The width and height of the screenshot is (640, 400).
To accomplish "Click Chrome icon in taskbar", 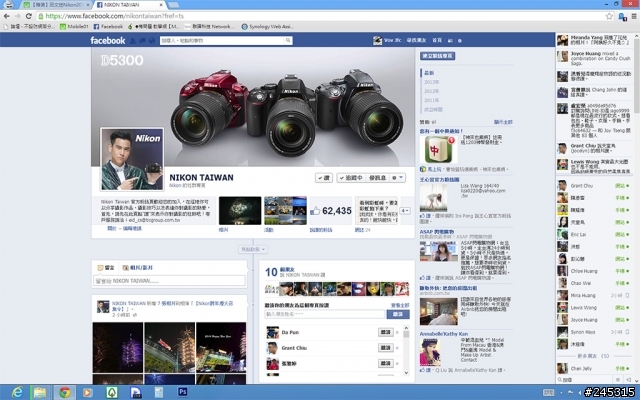I will pos(64,392).
